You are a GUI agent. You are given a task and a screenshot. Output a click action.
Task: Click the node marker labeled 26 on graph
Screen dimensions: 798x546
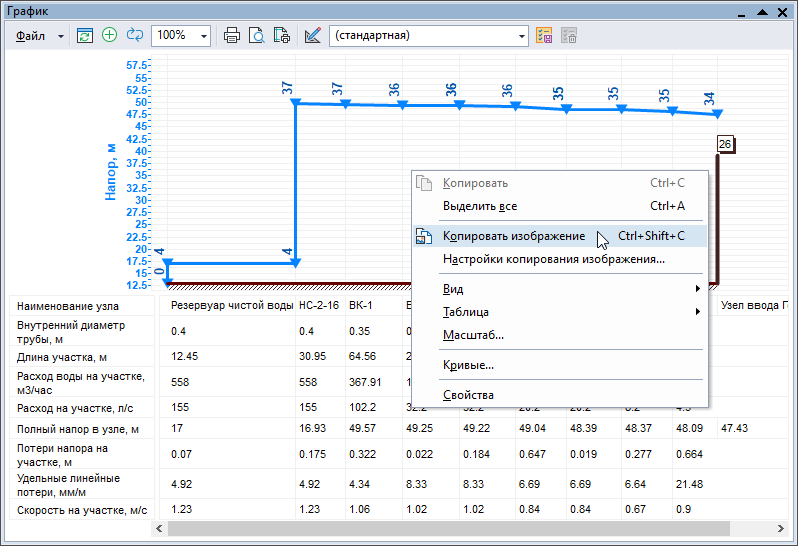click(x=726, y=145)
